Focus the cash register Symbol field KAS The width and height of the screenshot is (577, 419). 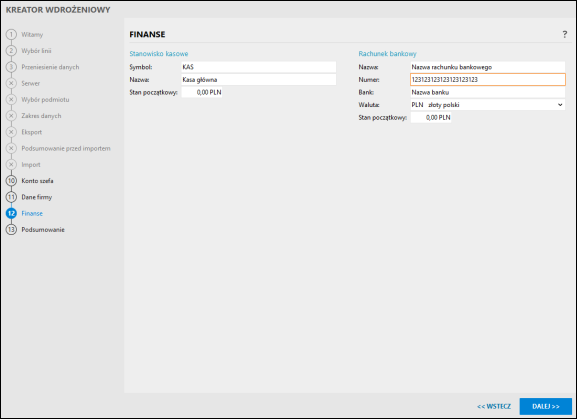(x=258, y=67)
